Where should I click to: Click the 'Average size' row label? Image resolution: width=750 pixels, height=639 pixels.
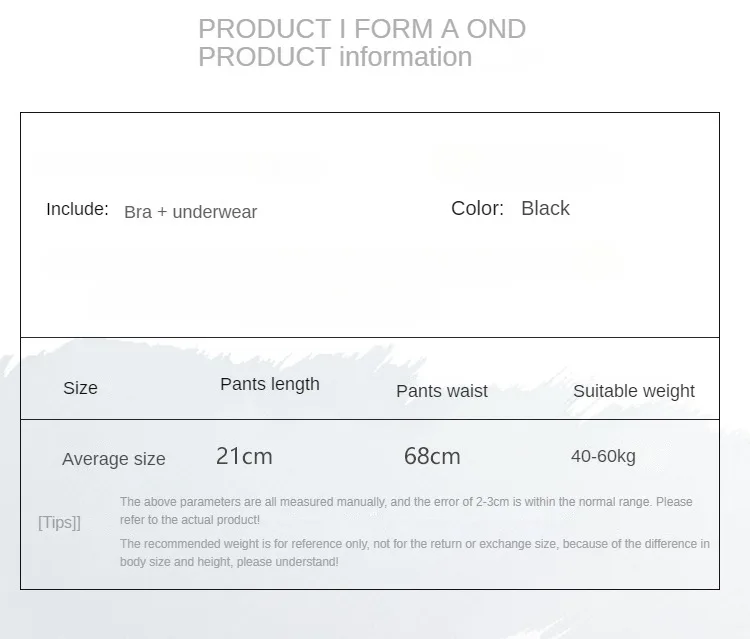113,459
